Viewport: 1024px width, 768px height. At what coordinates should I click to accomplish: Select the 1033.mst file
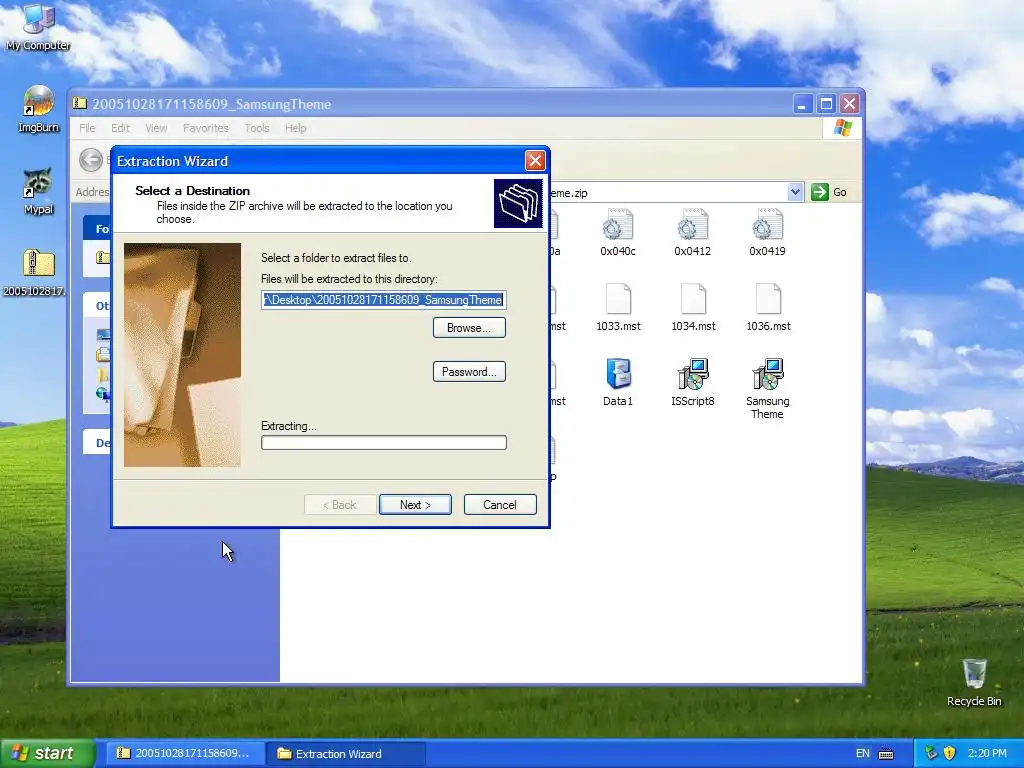618,308
